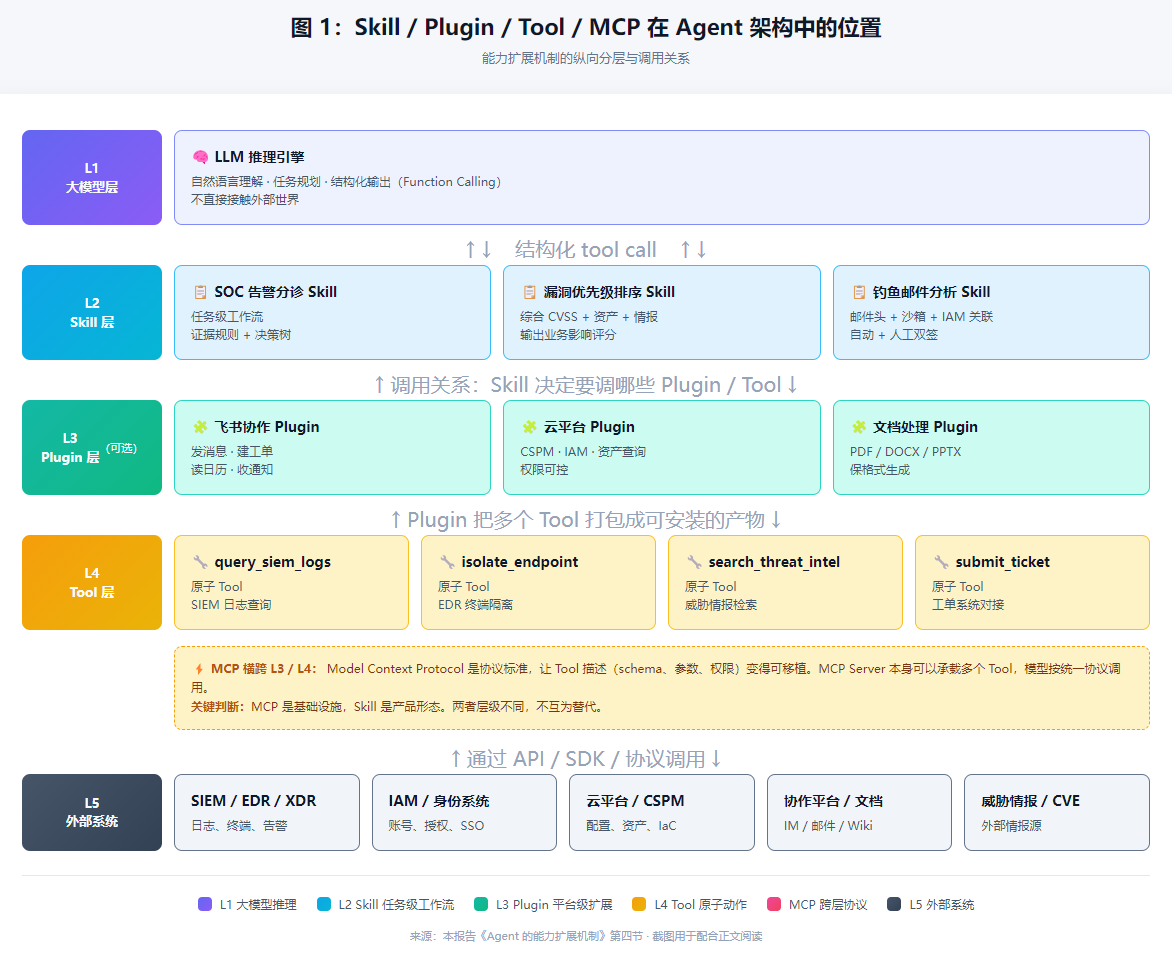Viewport: 1172px width, 968px height.
Task: Click the 漏洞优先级排序 Skill title
Action: point(609,292)
